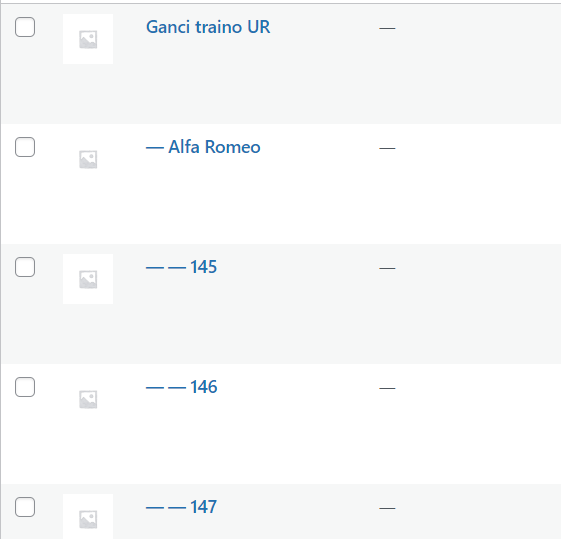Check the box for category 145
Image resolution: width=561 pixels, height=539 pixels.
point(25,267)
